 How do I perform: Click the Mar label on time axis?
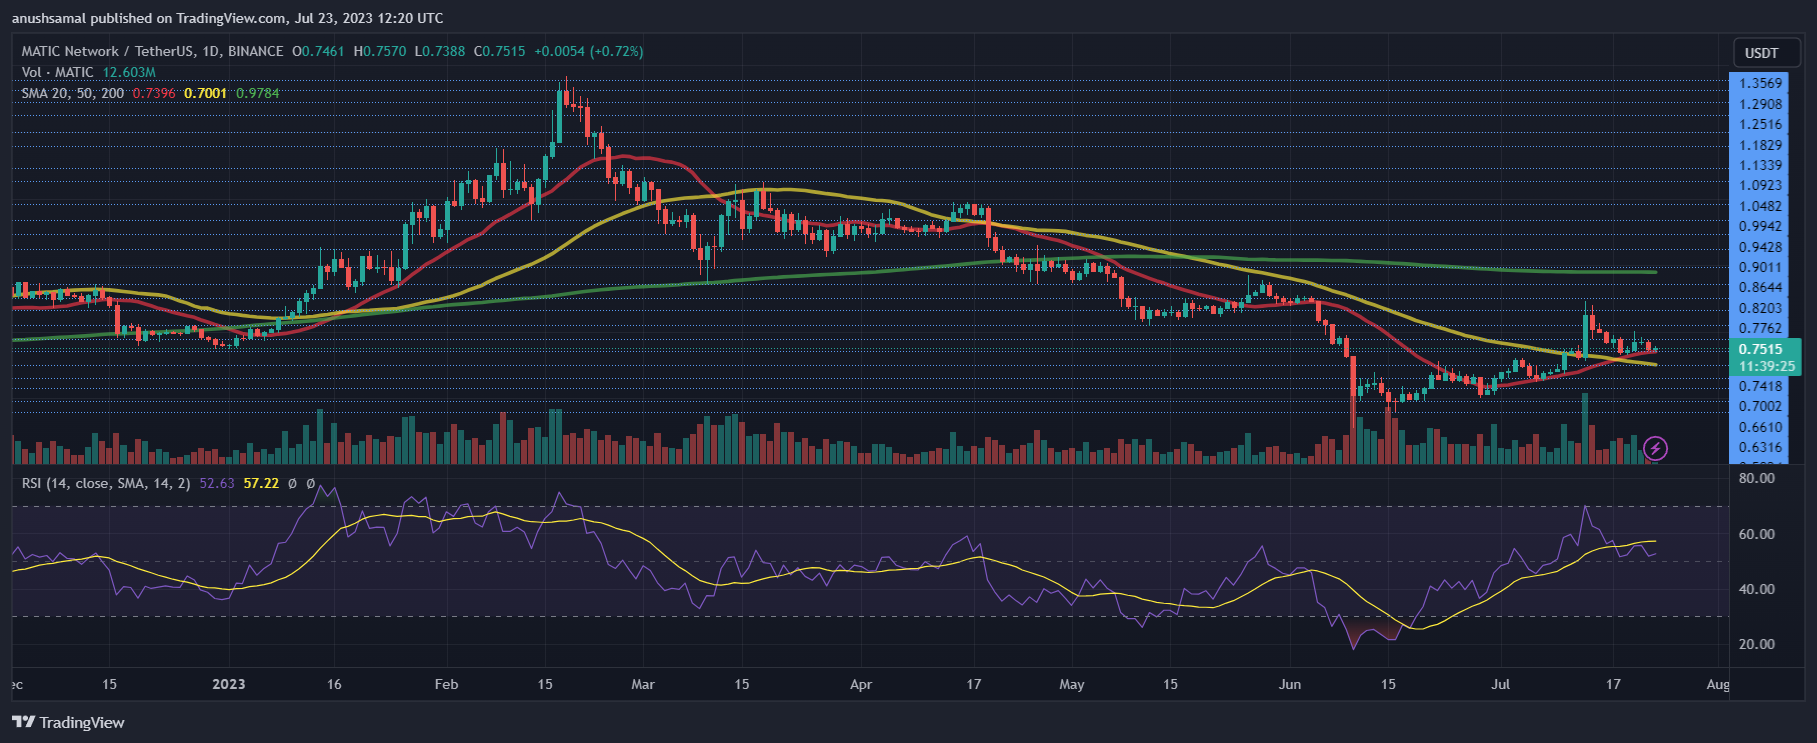(x=643, y=684)
